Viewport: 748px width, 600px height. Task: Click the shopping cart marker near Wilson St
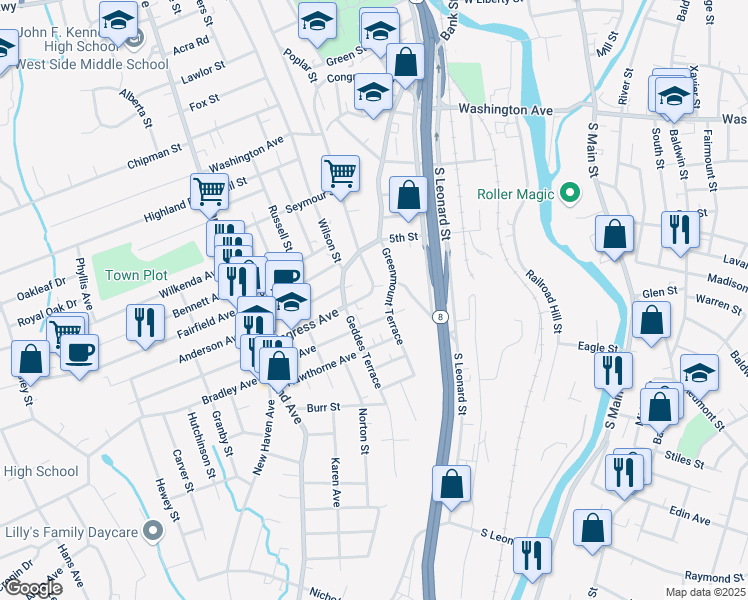[340, 174]
